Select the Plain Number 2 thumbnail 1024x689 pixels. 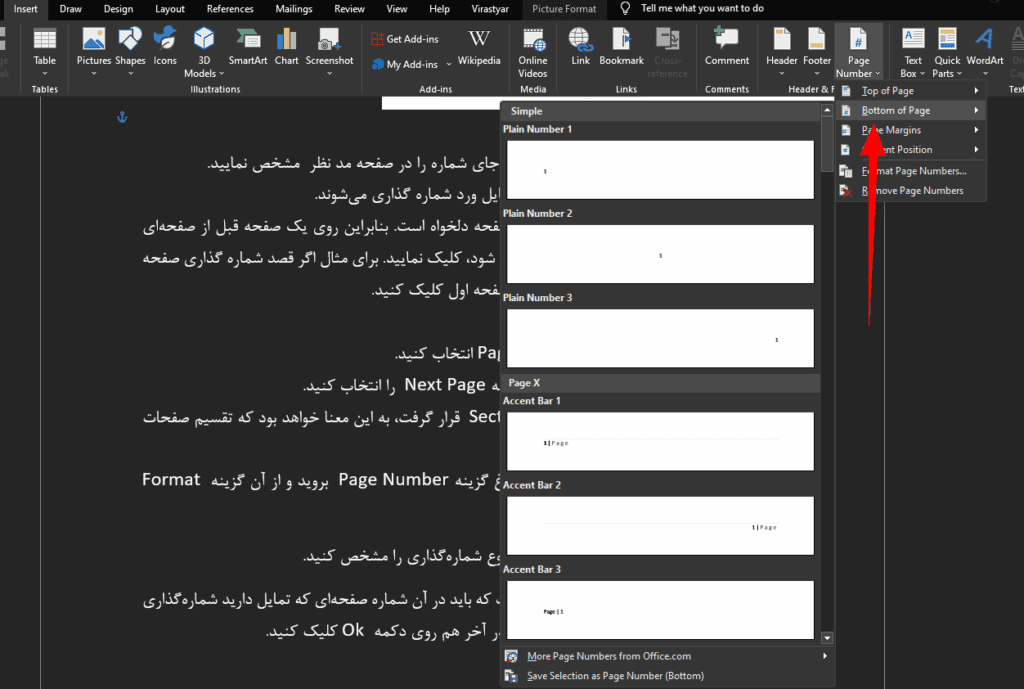[x=660, y=254]
